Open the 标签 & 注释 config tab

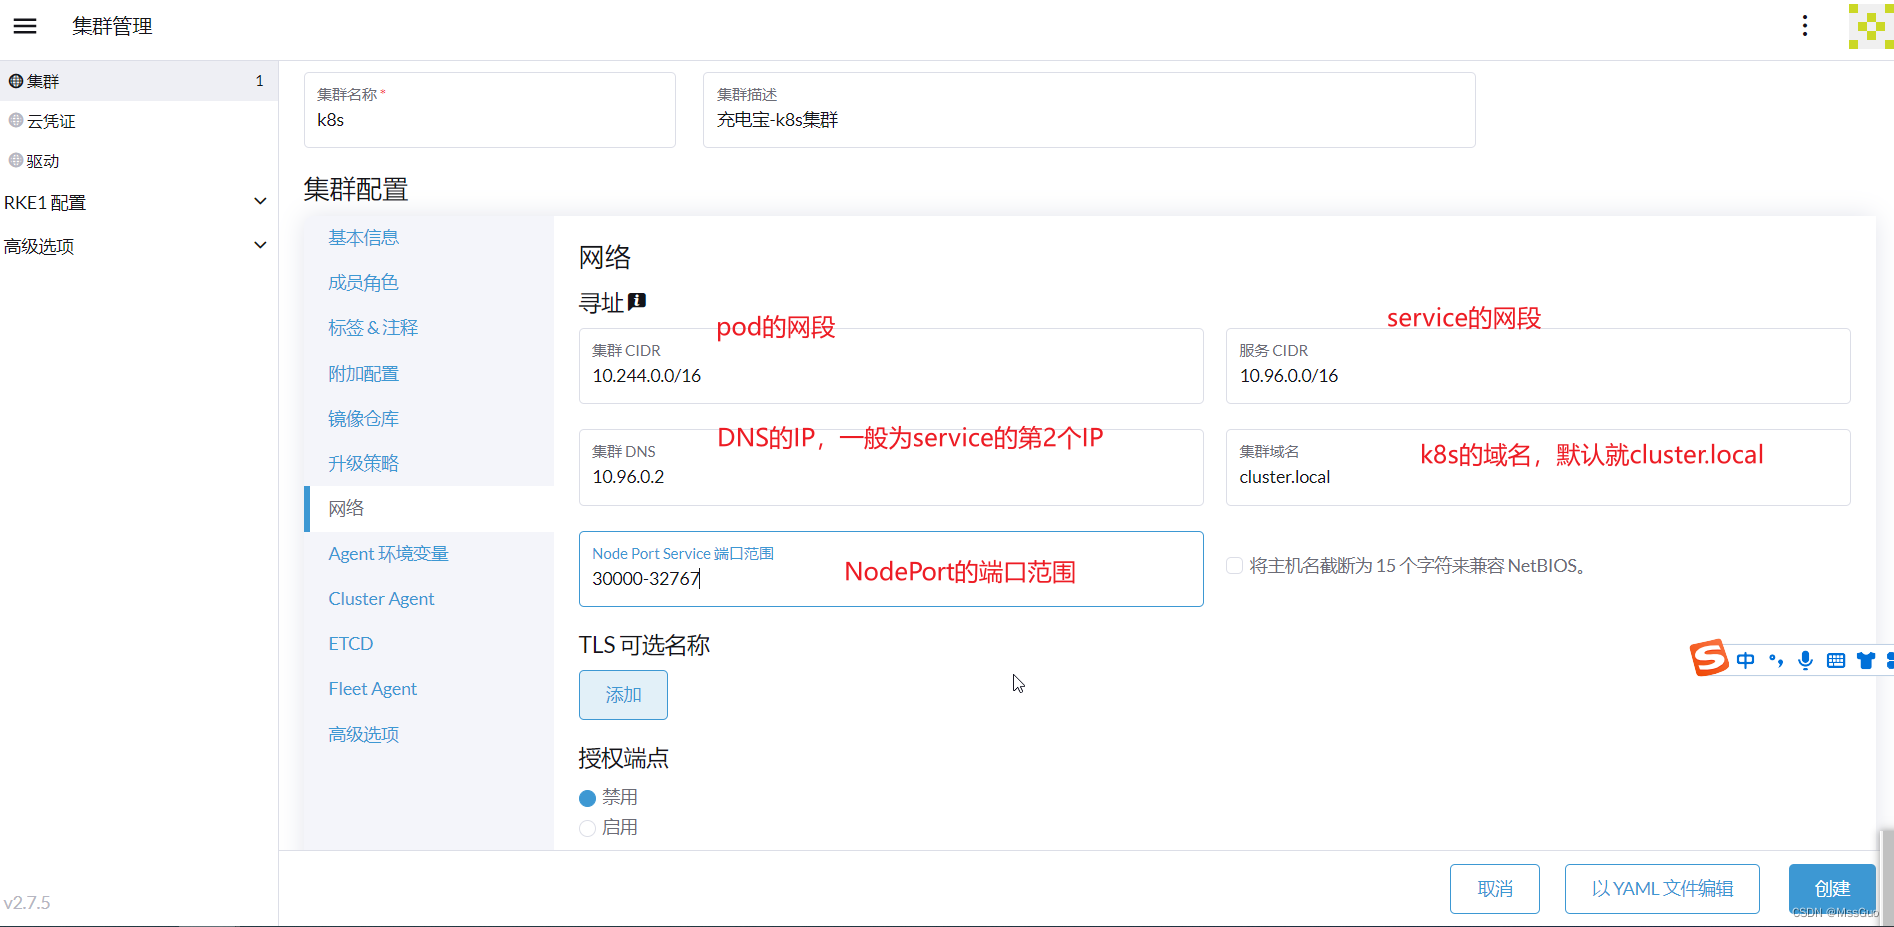[x=429, y=328]
